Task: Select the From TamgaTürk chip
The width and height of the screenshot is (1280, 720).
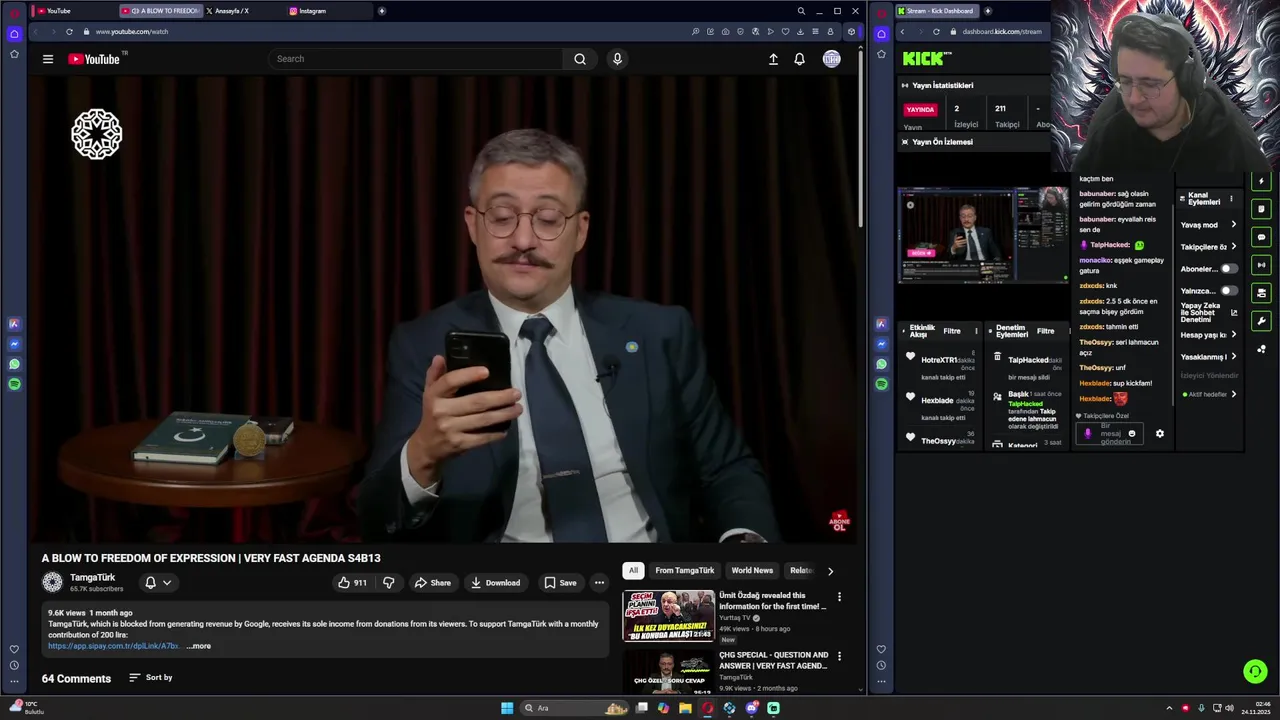Action: coord(685,571)
